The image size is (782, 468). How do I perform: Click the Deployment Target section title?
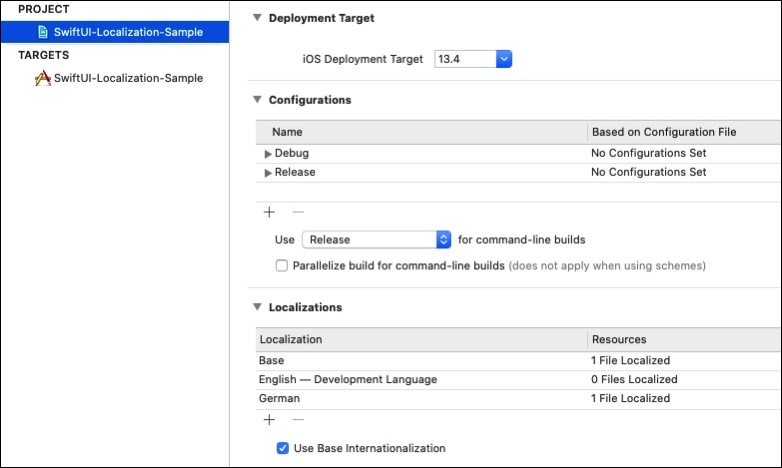[321, 18]
